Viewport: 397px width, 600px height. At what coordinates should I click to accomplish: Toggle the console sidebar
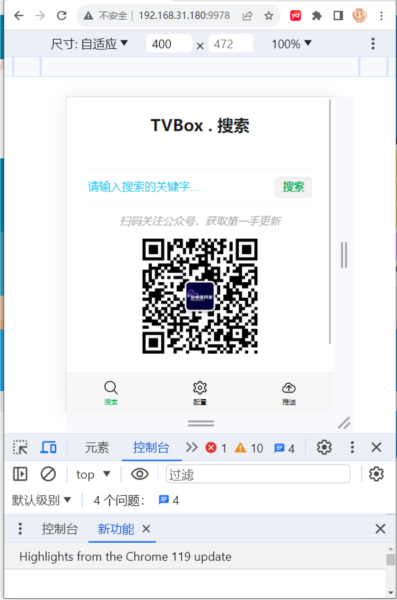pos(20,474)
